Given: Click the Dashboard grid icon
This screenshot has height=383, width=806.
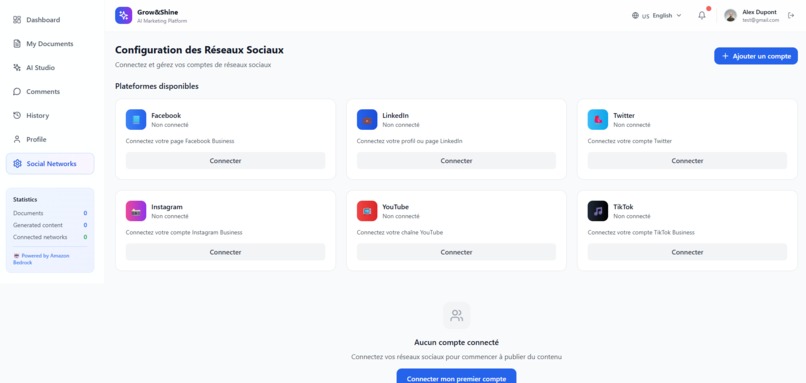Looking at the screenshot, I should pyautogui.click(x=17, y=20).
